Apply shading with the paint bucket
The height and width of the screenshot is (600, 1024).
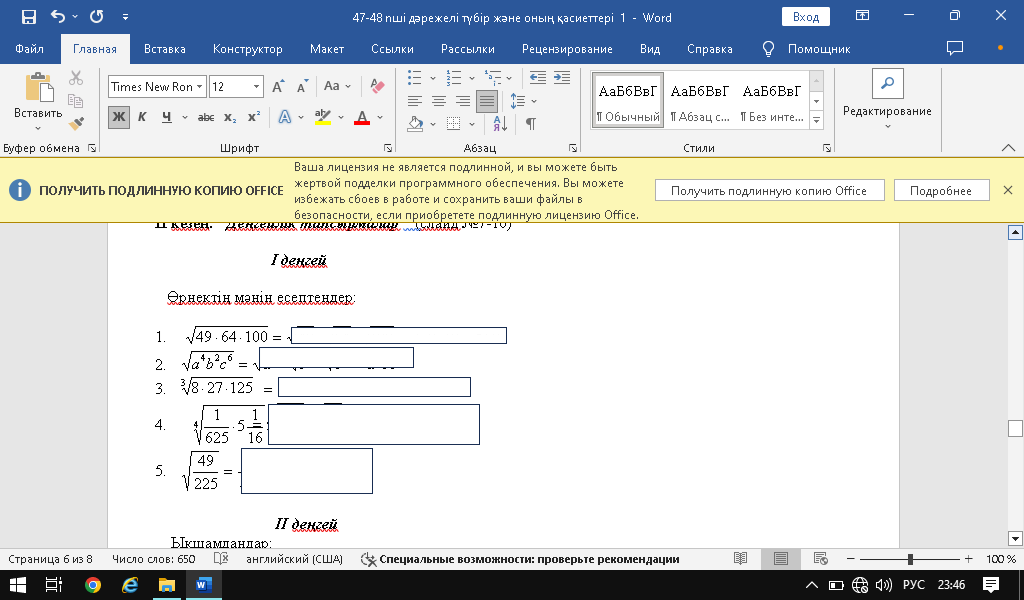pos(415,123)
